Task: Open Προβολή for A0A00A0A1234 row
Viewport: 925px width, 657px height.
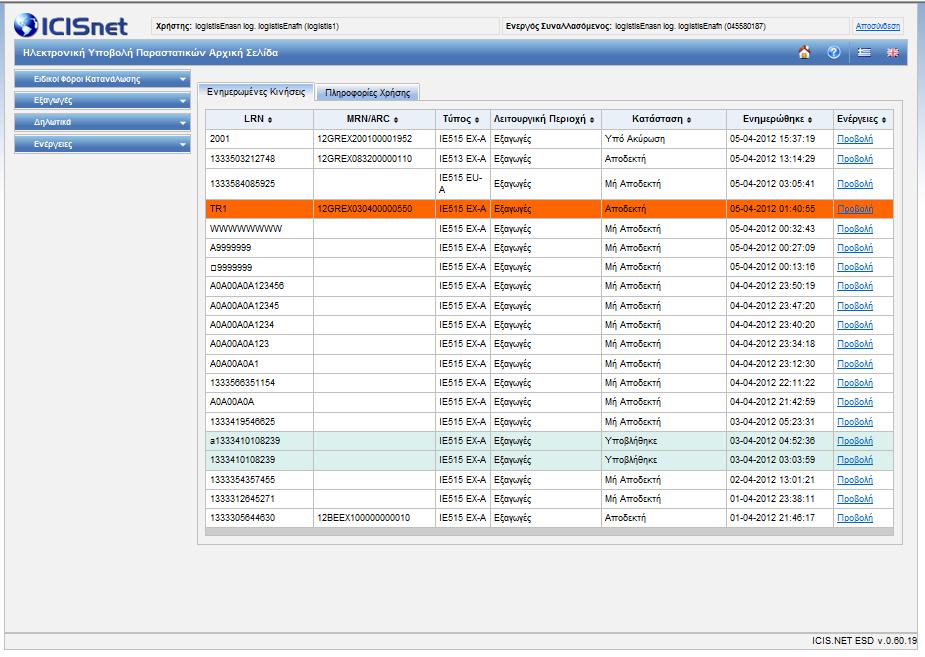Action: coord(855,325)
